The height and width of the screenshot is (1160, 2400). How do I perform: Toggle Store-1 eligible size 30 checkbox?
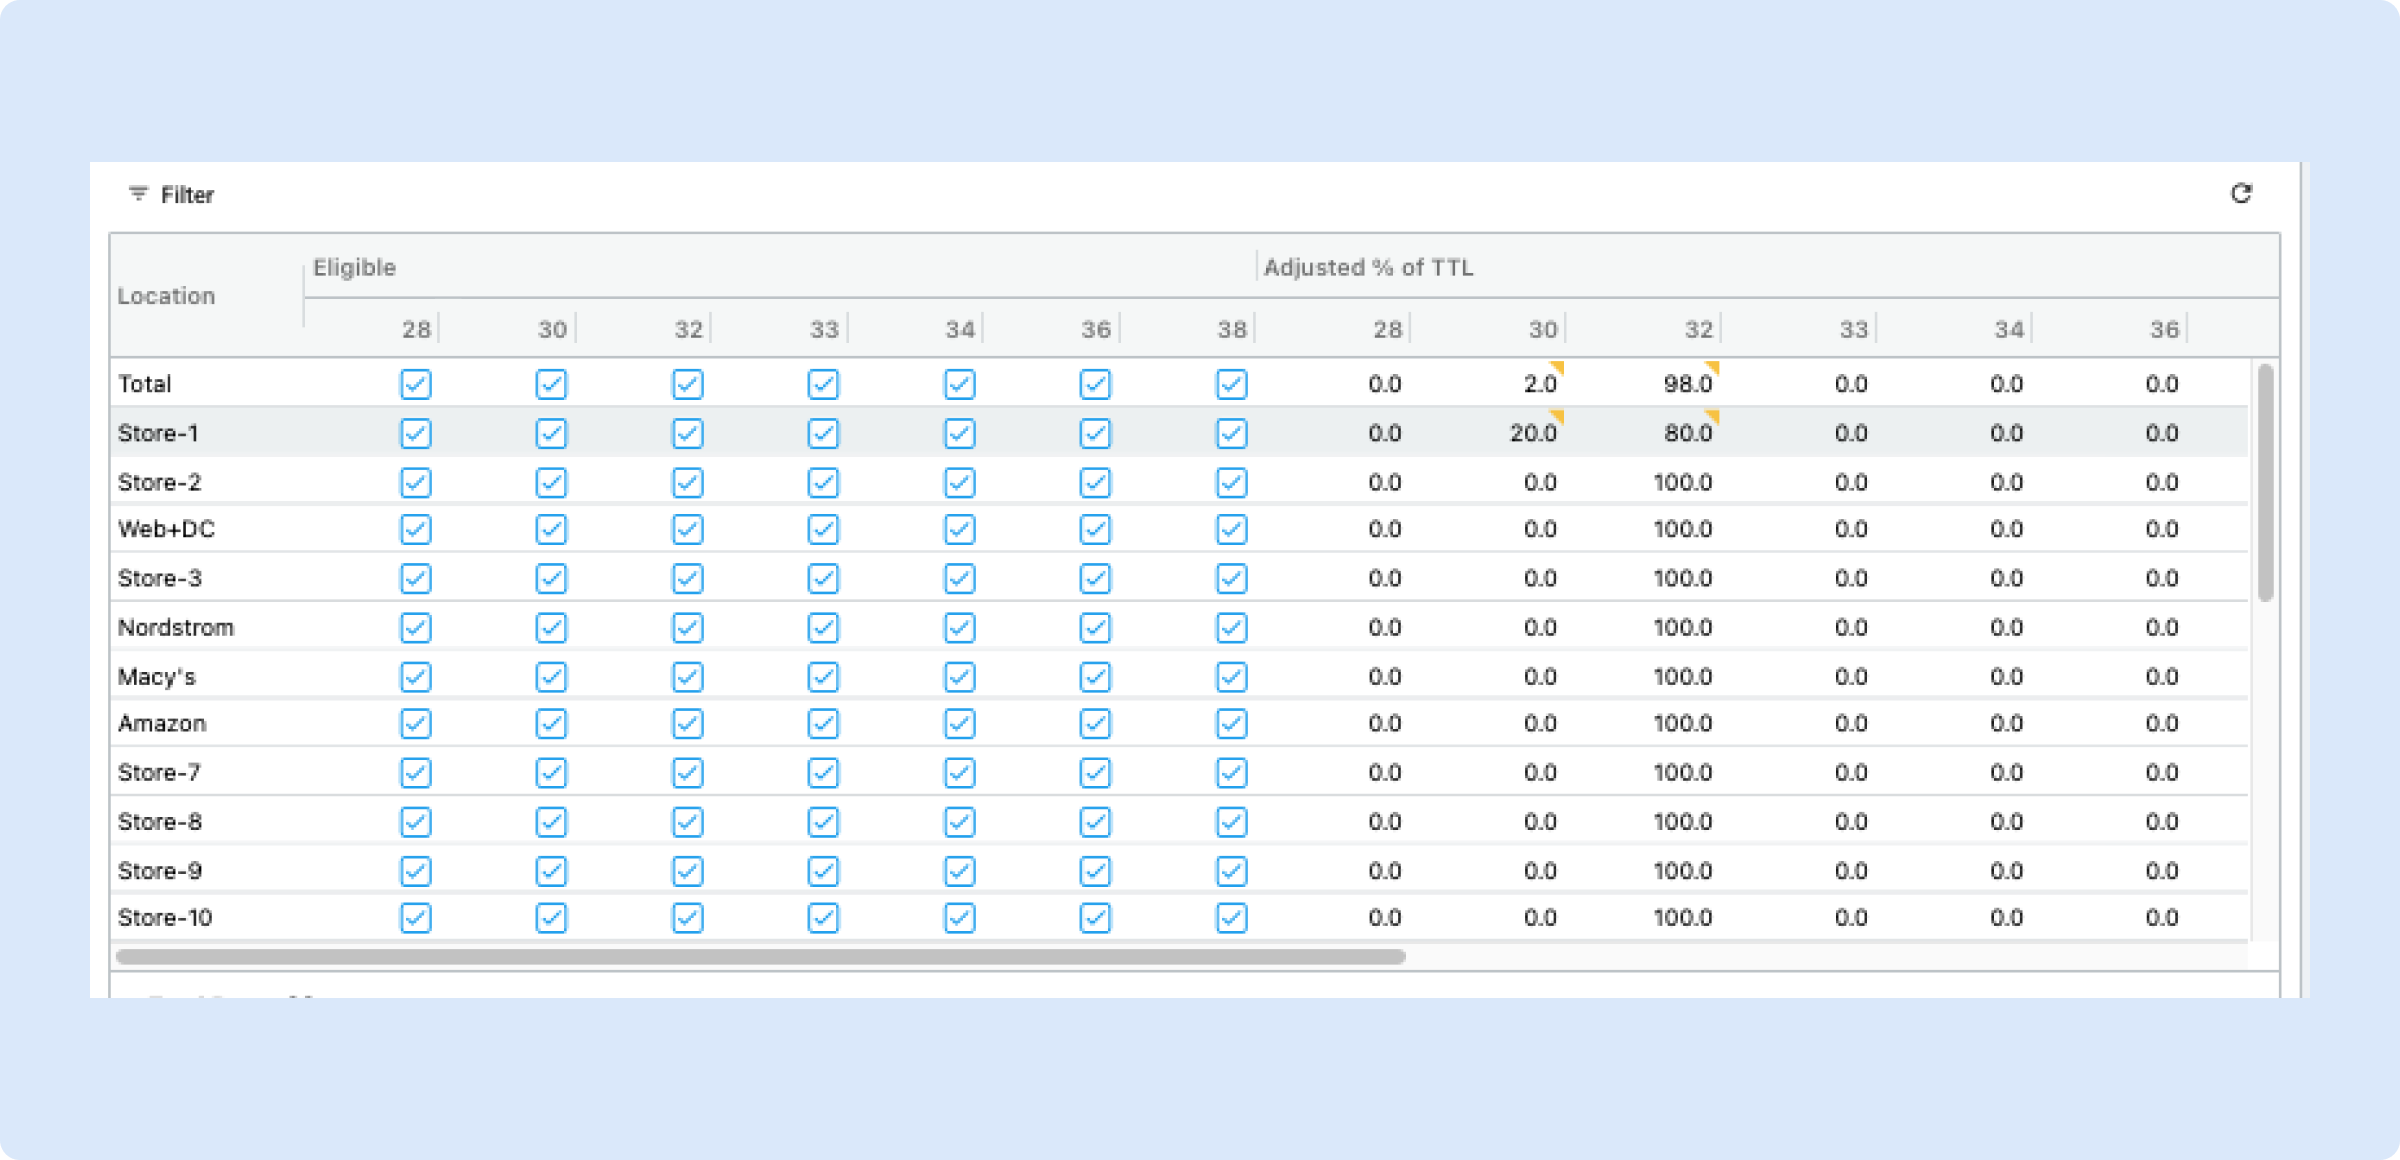(x=551, y=433)
